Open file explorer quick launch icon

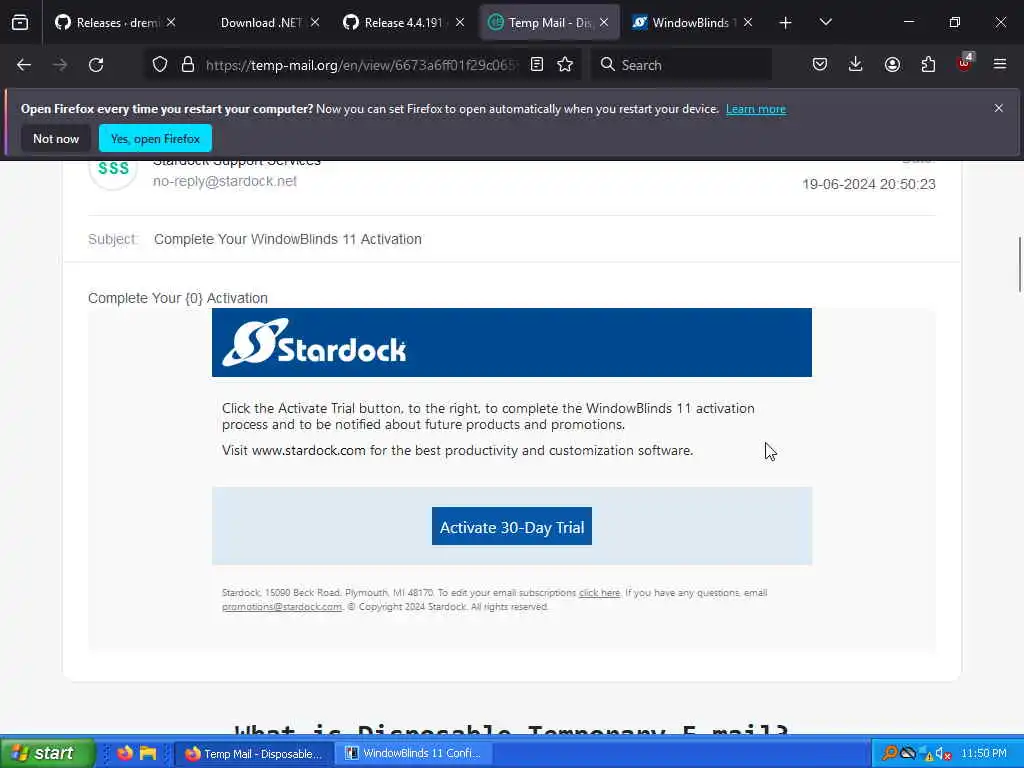click(148, 753)
